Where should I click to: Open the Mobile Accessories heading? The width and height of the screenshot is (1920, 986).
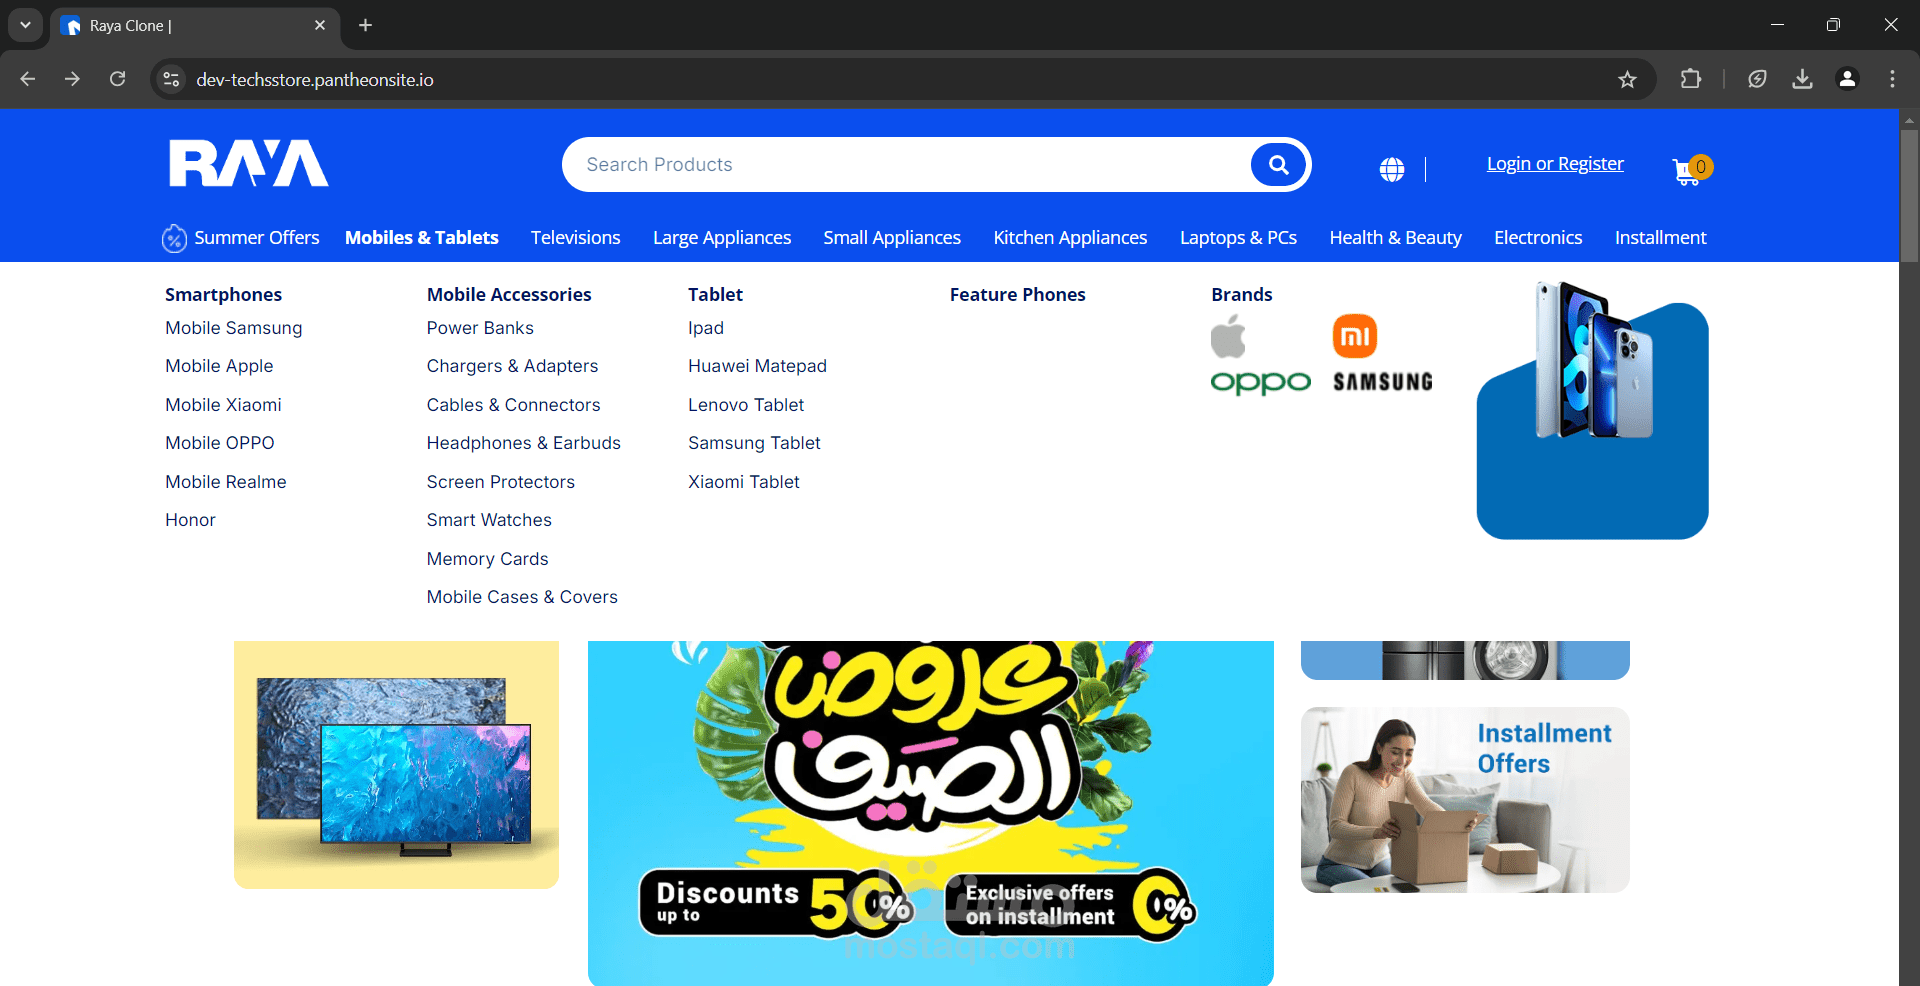click(x=509, y=295)
